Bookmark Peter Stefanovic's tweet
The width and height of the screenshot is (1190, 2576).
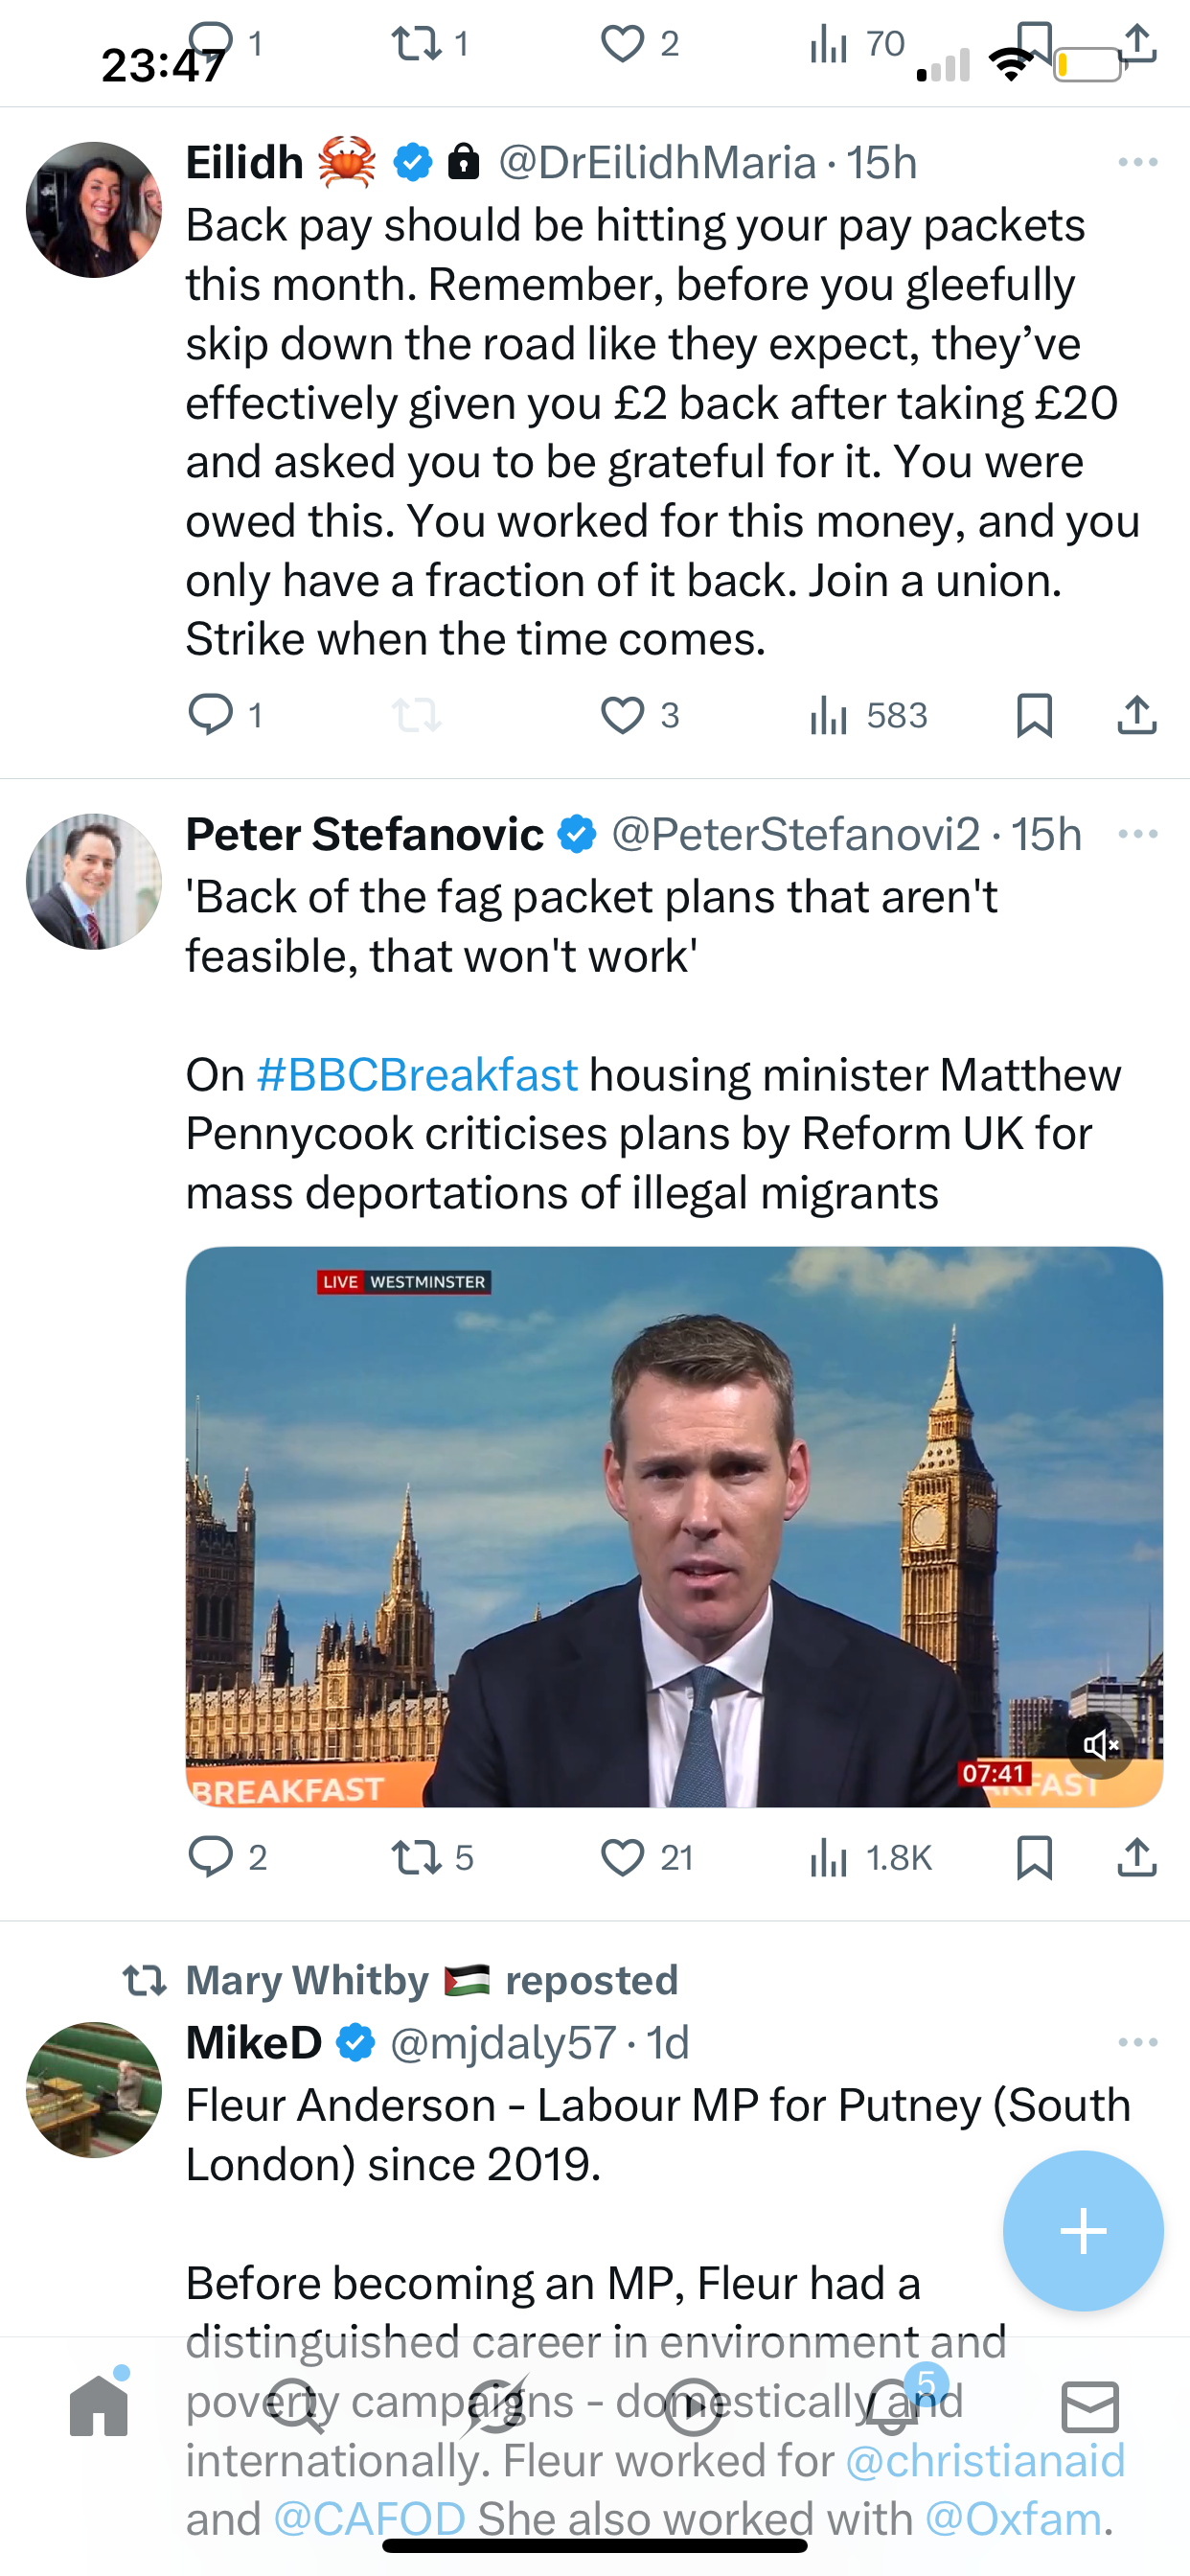(1034, 1858)
